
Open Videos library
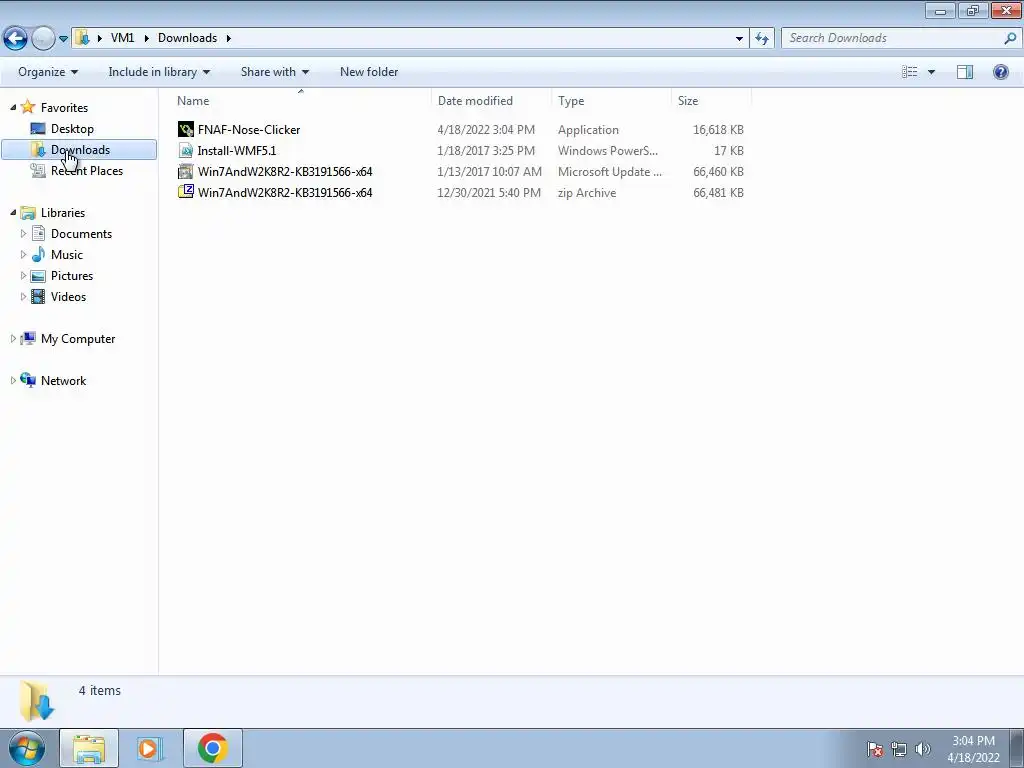[x=68, y=296]
